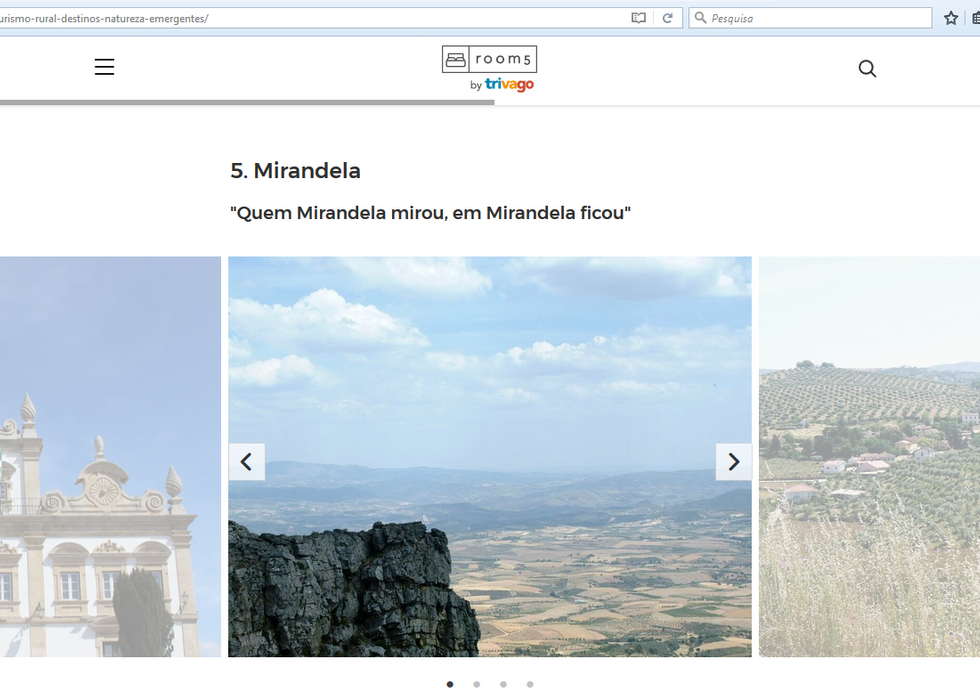Click the heading '5. Mirandela'
Image resolution: width=980 pixels, height=700 pixels.
tap(295, 171)
